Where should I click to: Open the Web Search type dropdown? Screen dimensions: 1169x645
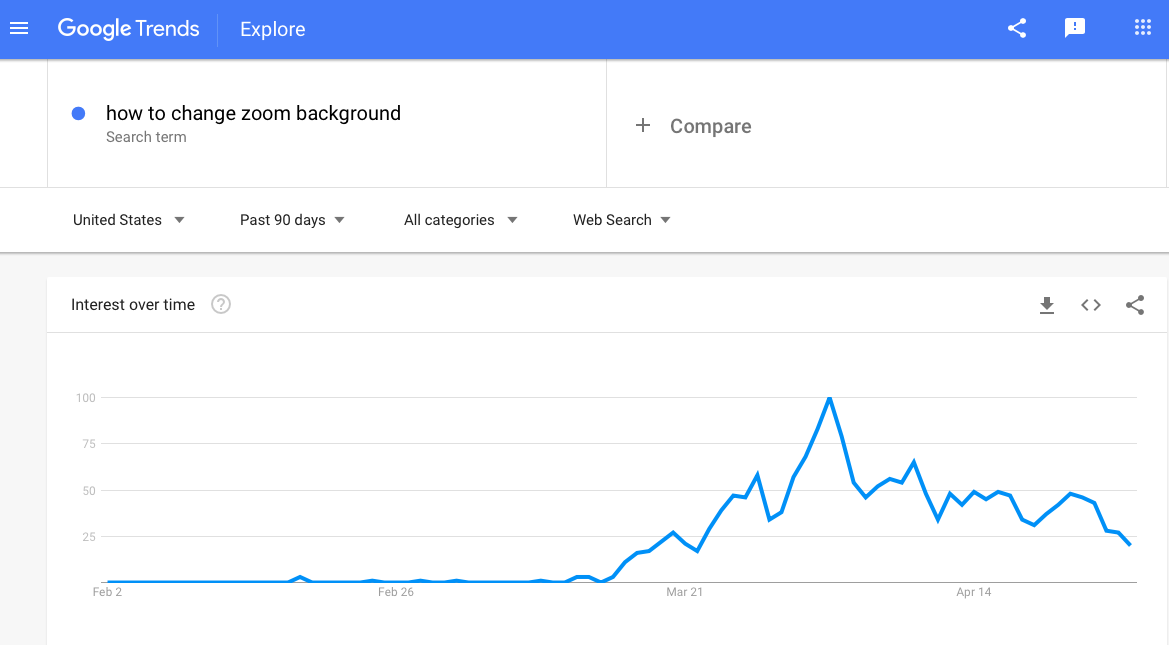click(x=622, y=220)
